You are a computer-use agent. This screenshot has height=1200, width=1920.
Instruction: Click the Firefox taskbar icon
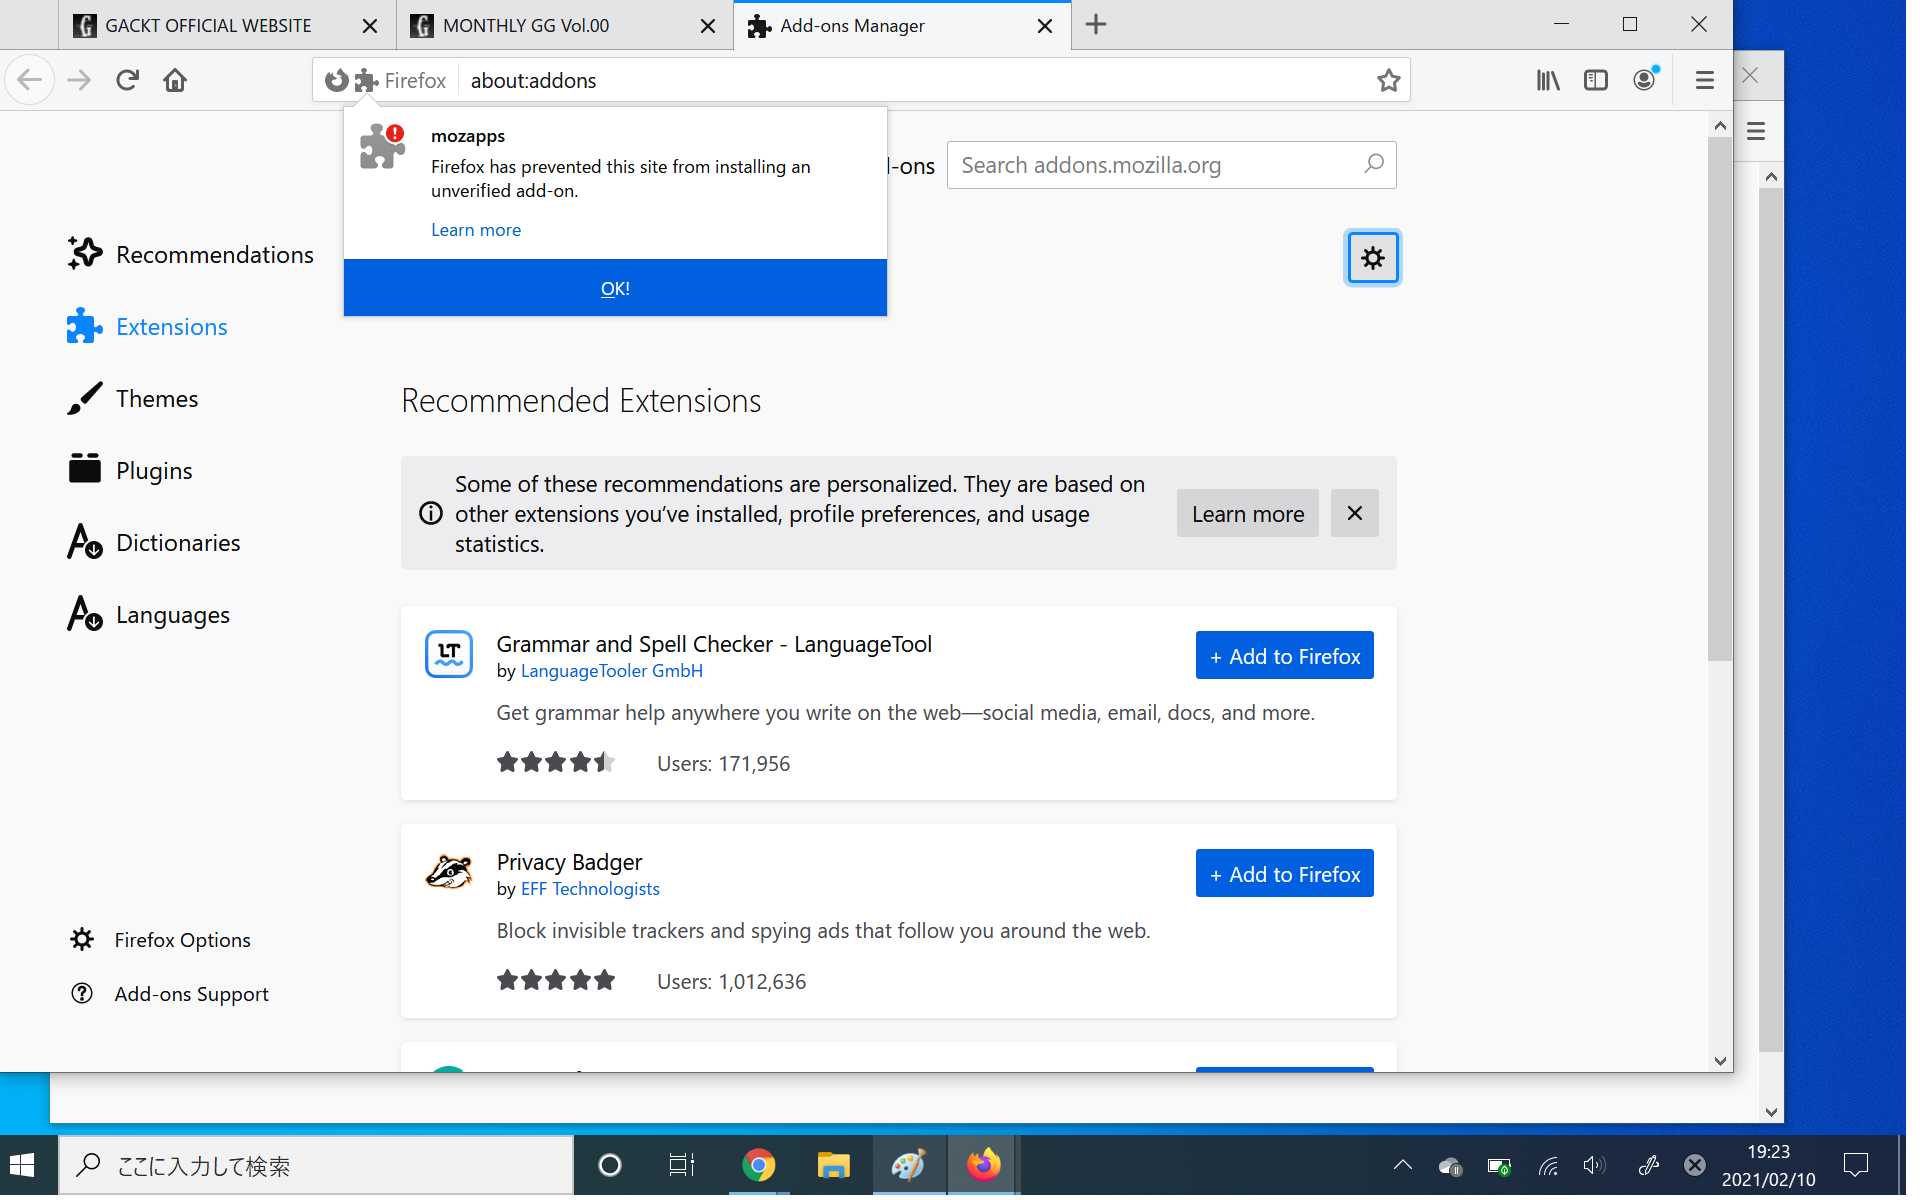coord(983,1165)
